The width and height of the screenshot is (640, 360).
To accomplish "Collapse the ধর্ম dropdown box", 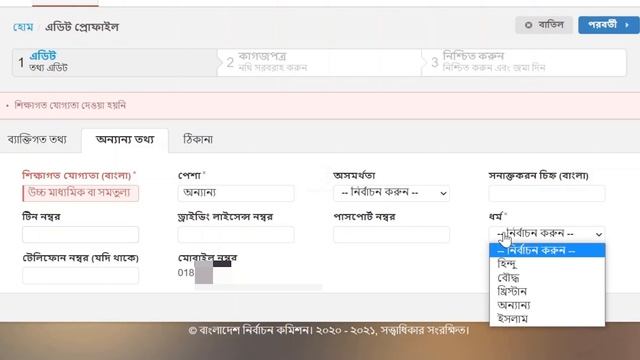I will pos(547,234).
